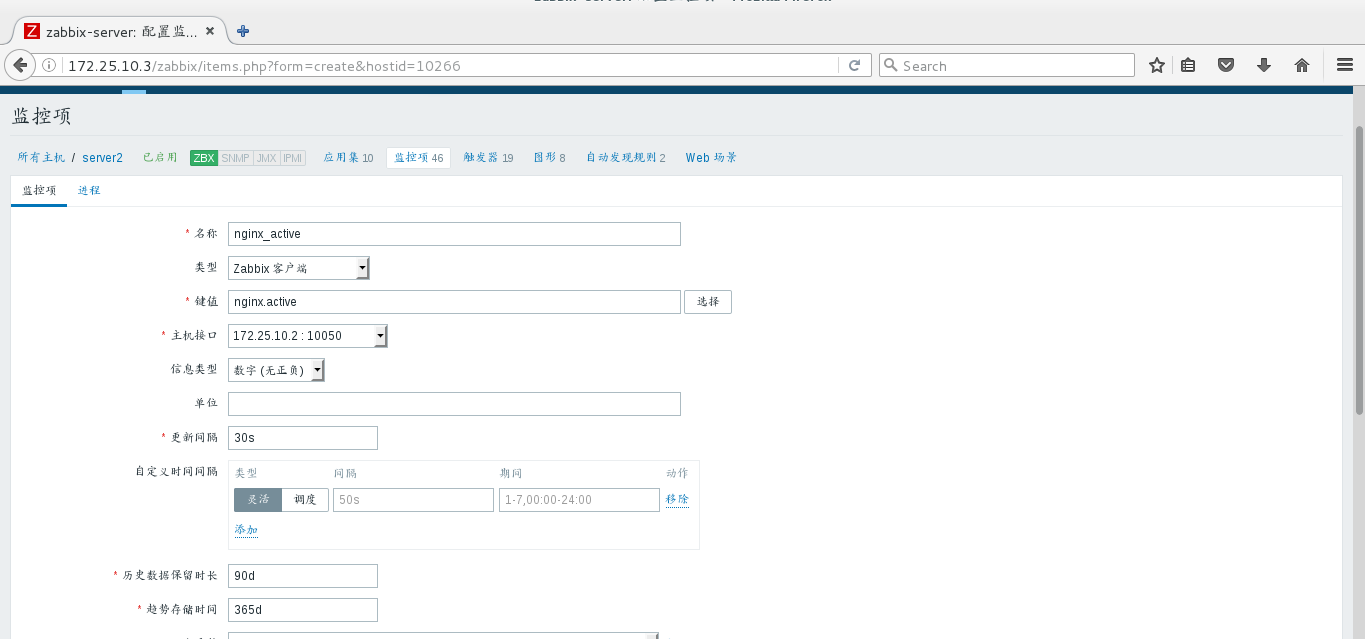Viewport: 1365px width, 639px height.
Task: Click the 趋势存储时间 field with 365d
Action: pos(303,610)
